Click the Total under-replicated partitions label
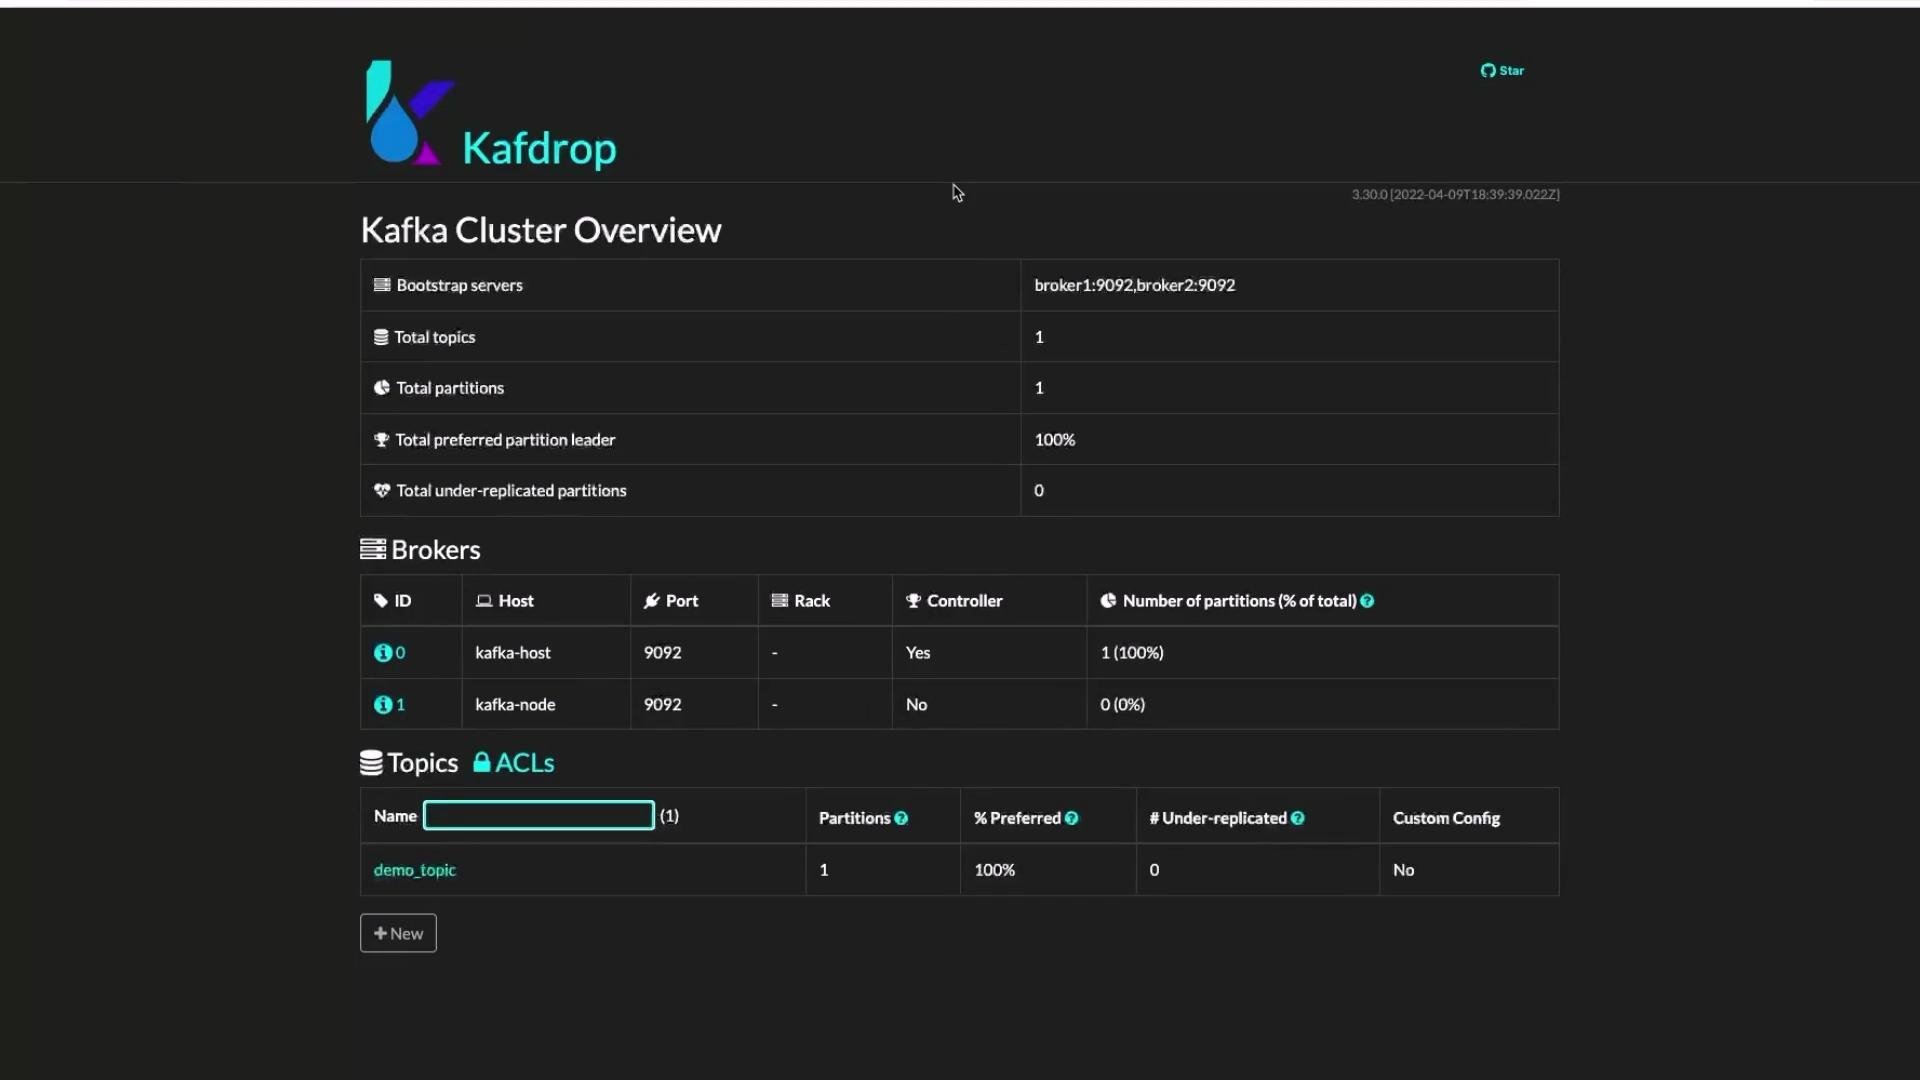The width and height of the screenshot is (1920, 1080). point(511,491)
